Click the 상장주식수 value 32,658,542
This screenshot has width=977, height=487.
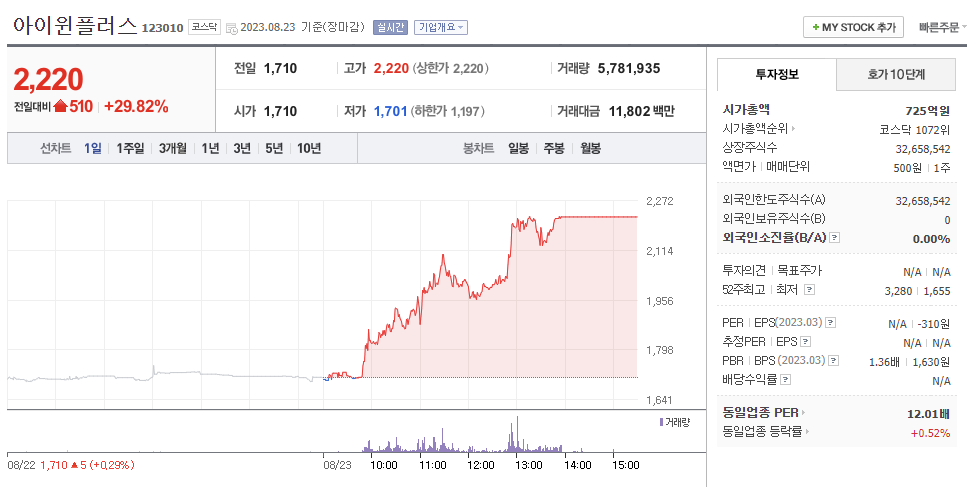(x=923, y=149)
